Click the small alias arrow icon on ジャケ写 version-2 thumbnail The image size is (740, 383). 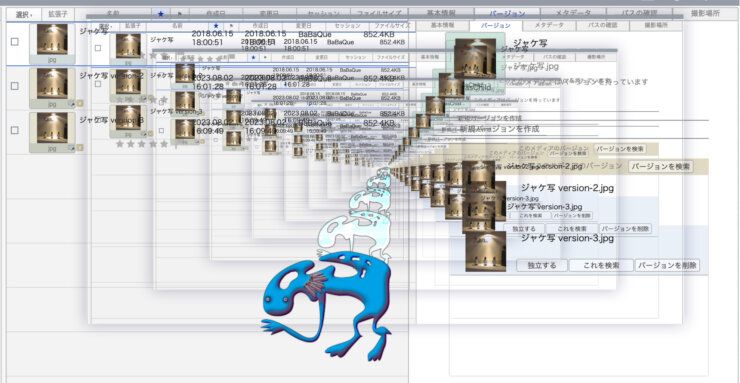(x=72, y=103)
